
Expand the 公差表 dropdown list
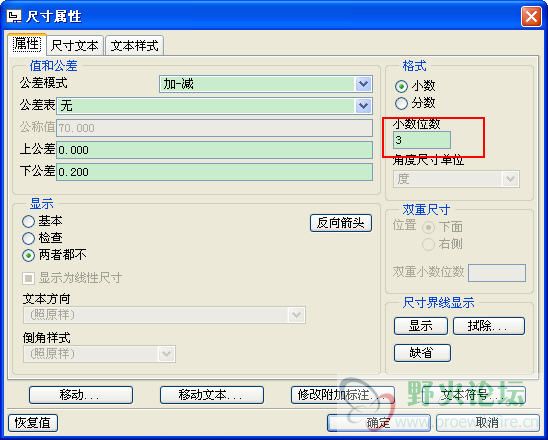coord(363,106)
